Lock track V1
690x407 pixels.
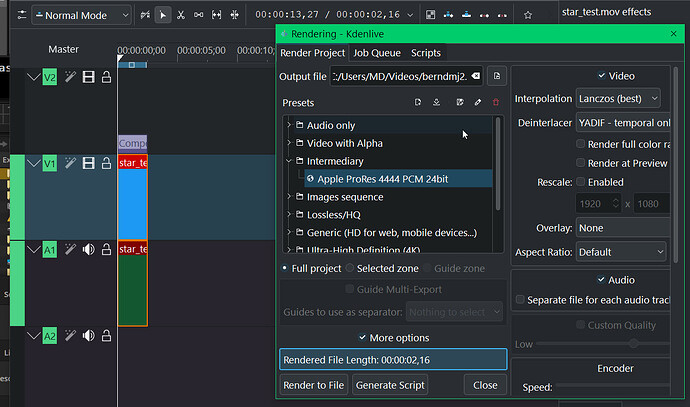click(106, 163)
